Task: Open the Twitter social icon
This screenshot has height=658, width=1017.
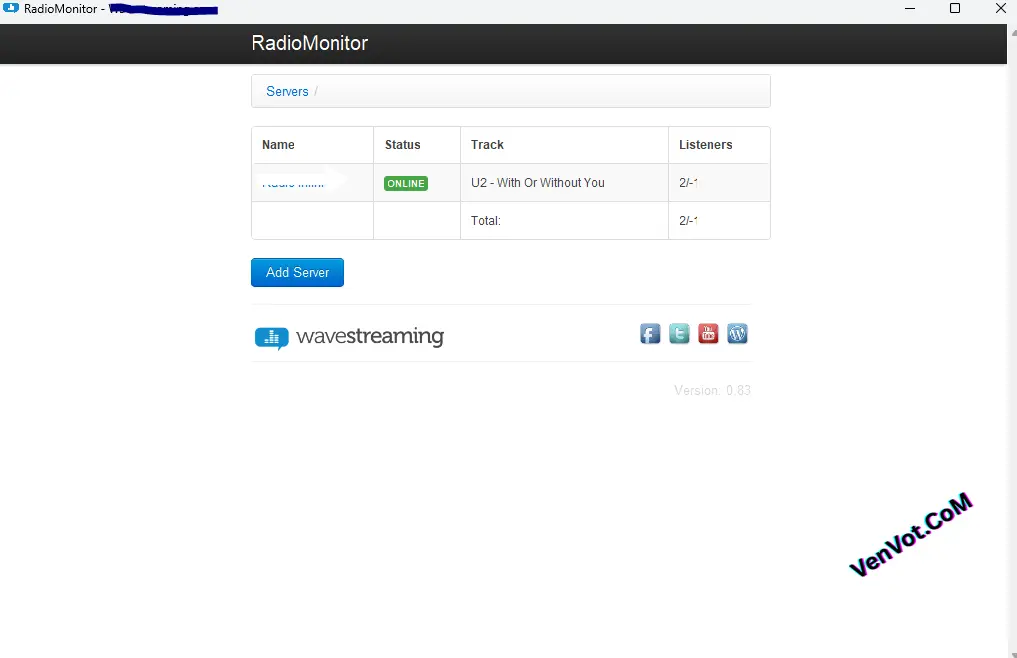Action: coord(679,334)
